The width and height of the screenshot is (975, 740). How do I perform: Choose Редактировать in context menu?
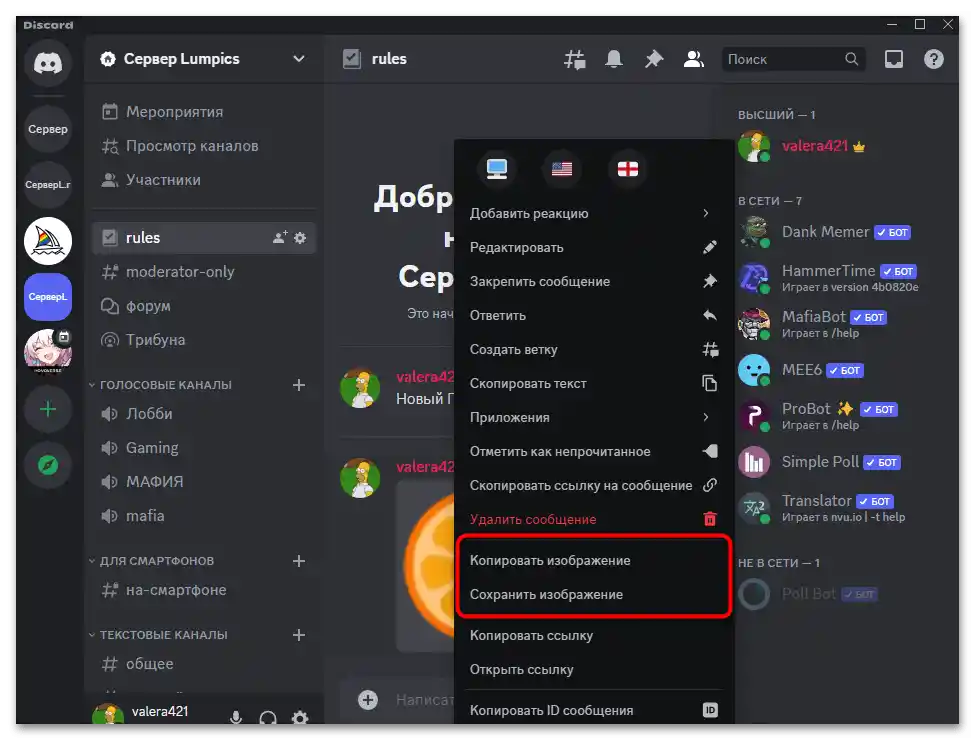pos(594,247)
